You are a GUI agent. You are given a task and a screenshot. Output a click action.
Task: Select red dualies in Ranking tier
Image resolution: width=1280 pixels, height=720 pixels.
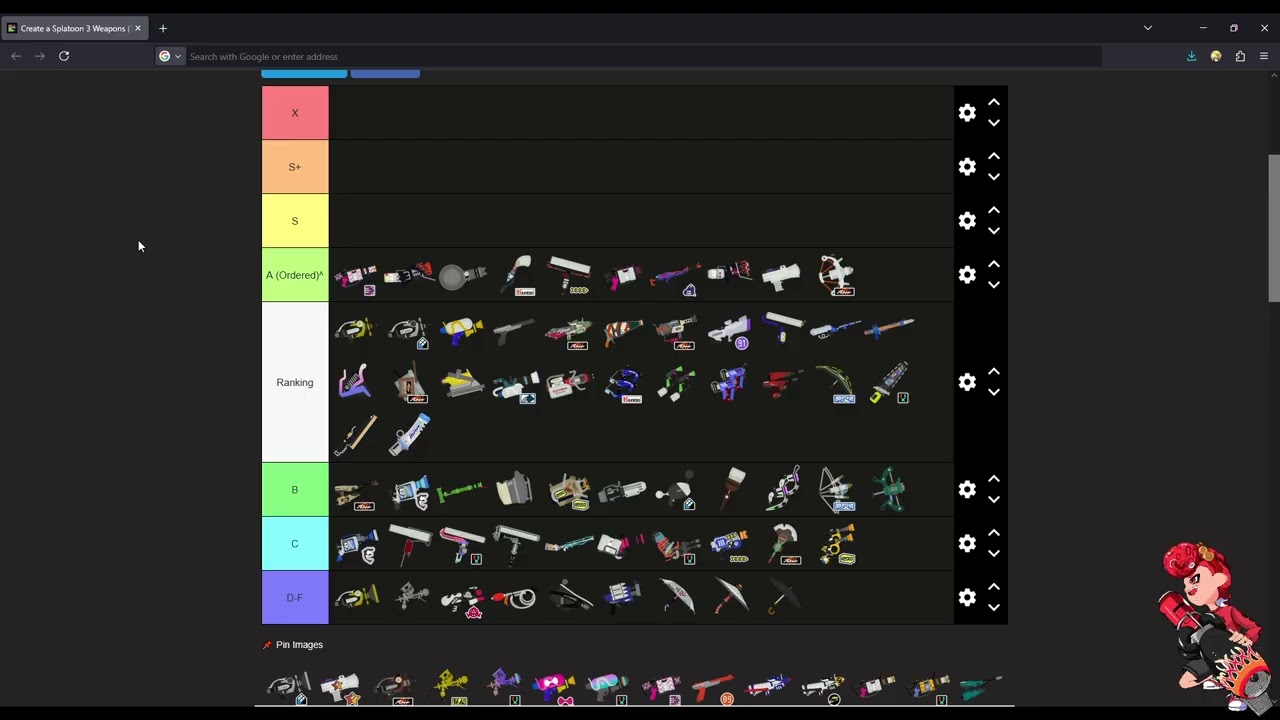782,382
